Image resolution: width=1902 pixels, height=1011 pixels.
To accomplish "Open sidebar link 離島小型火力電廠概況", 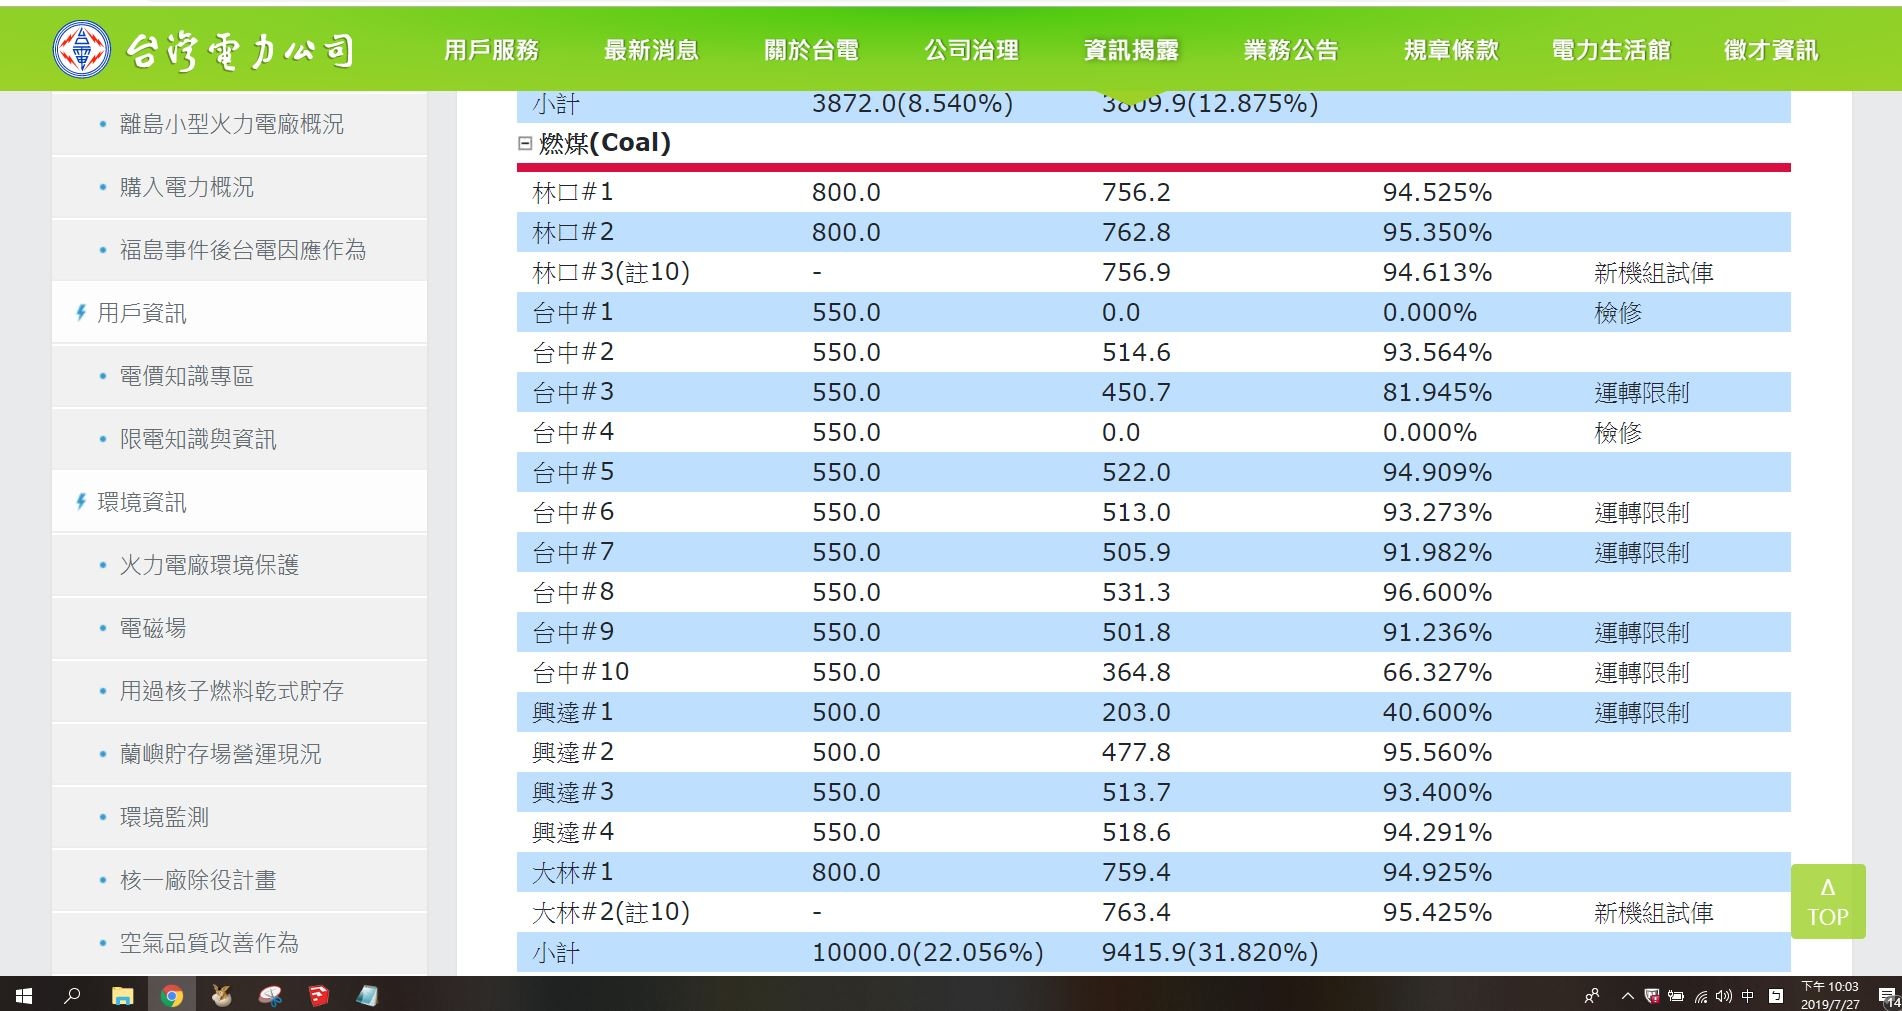I will [x=231, y=124].
